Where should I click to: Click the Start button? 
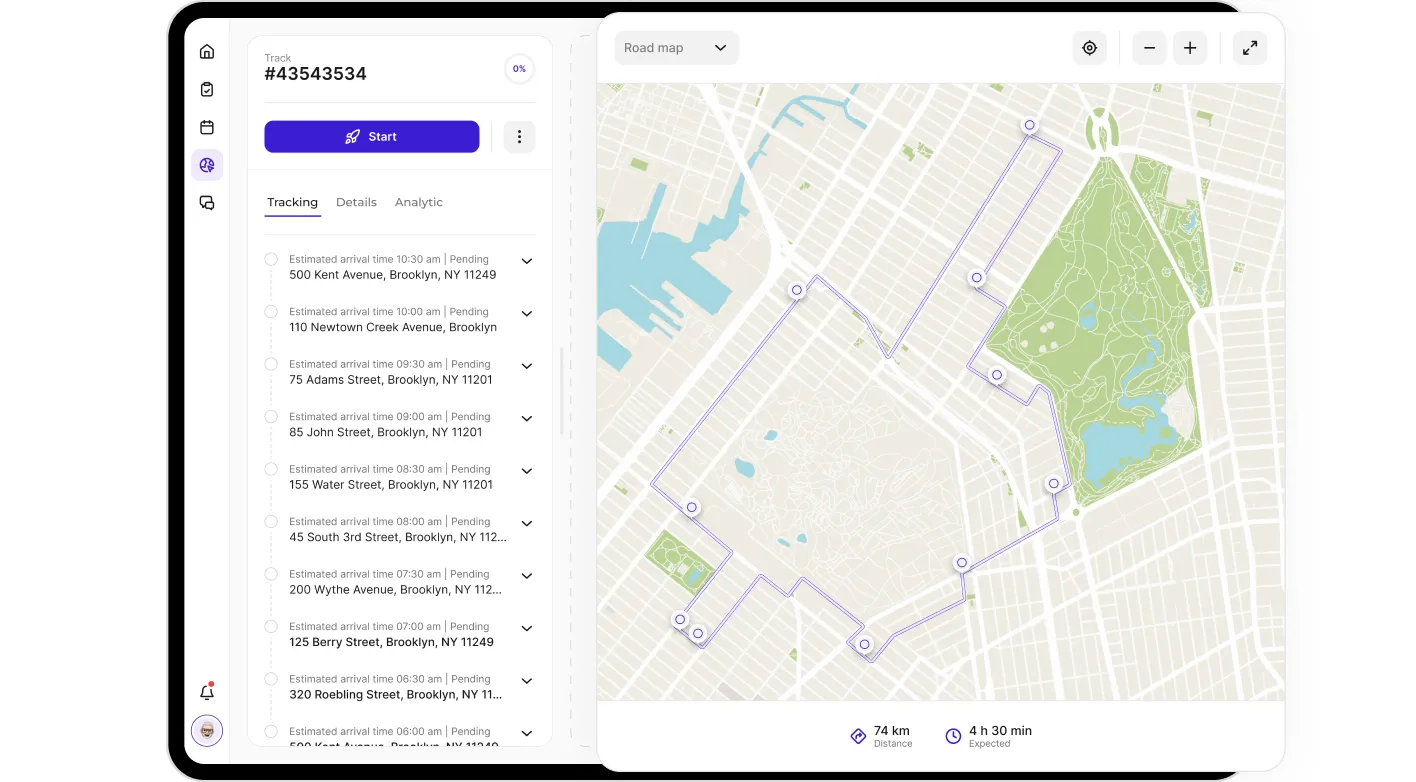(x=372, y=137)
